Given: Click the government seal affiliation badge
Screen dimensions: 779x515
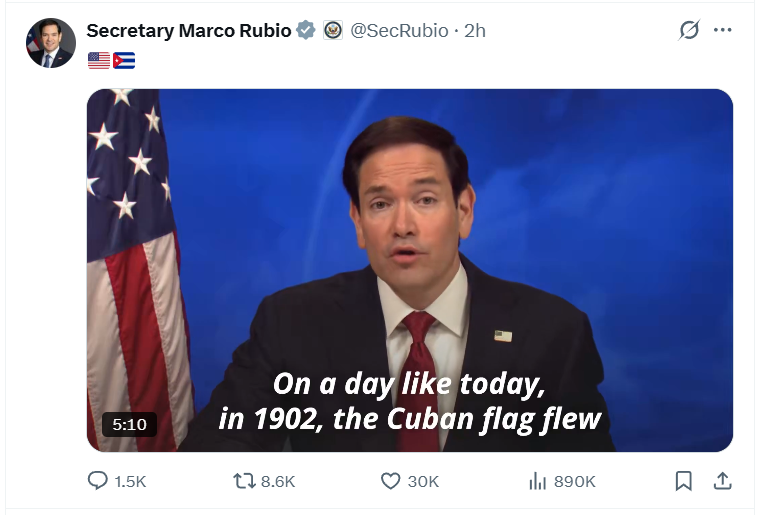Looking at the screenshot, I should 333,30.
